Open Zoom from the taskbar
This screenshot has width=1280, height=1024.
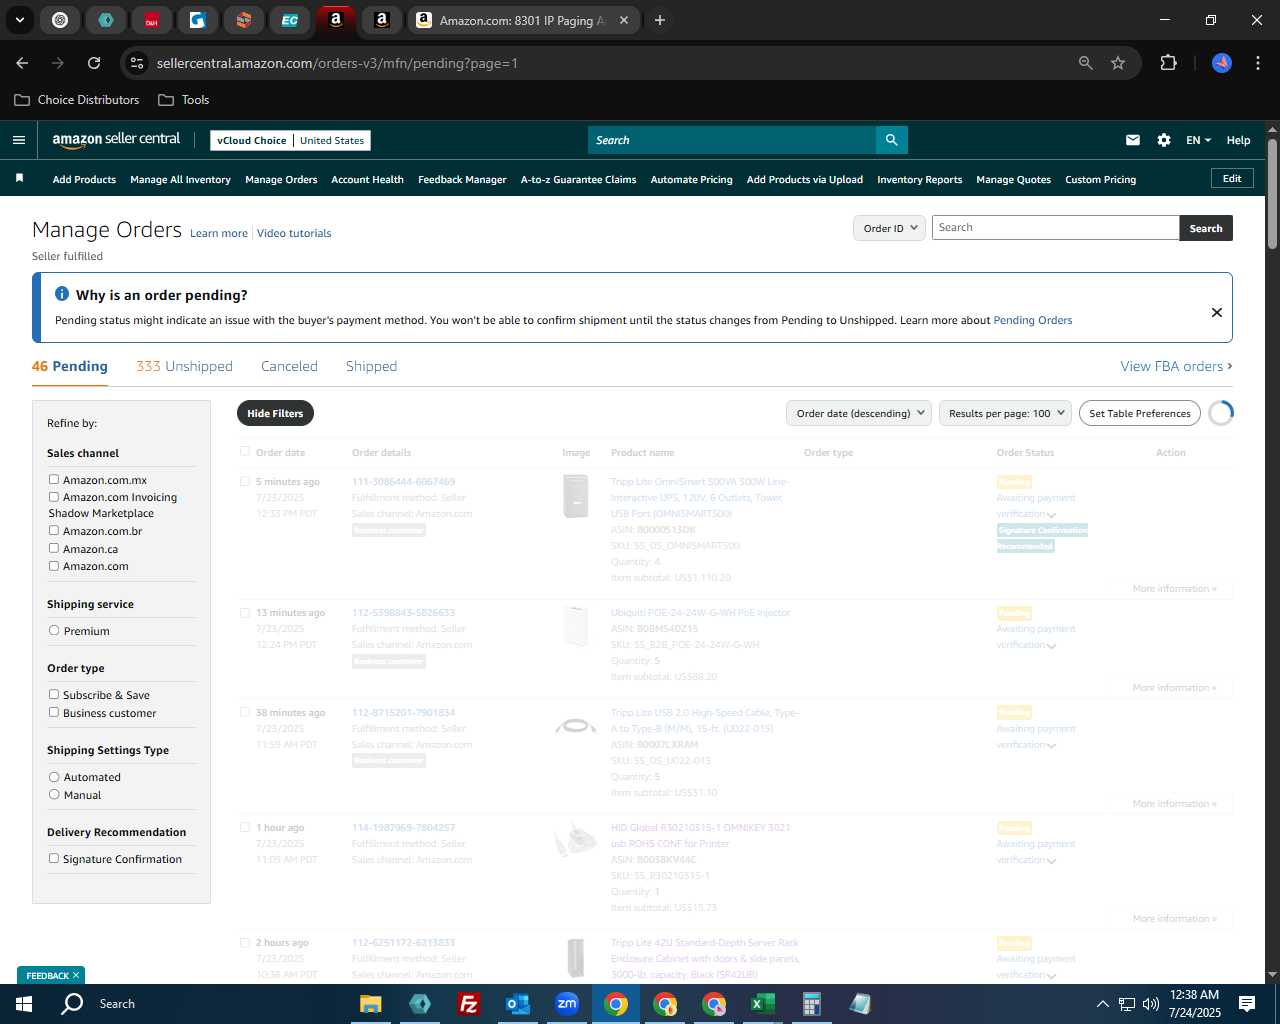[x=567, y=1003]
